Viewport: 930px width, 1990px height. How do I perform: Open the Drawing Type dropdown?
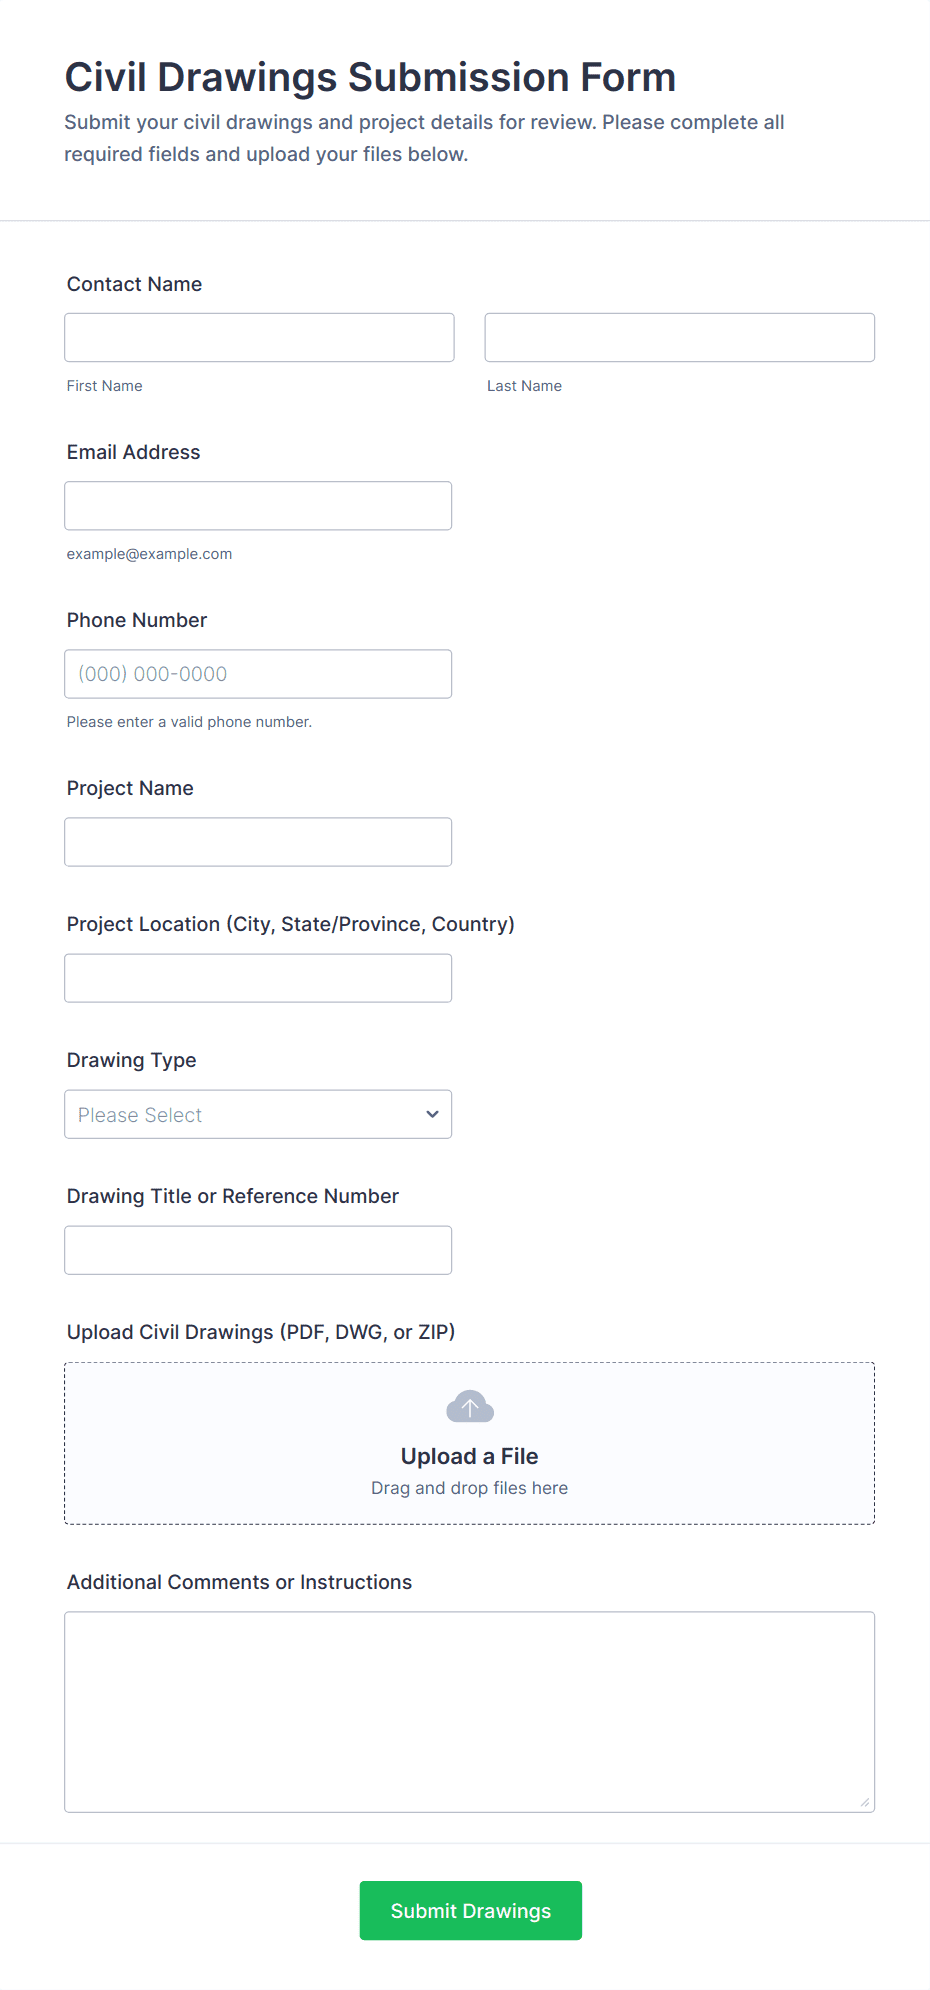pos(258,1114)
